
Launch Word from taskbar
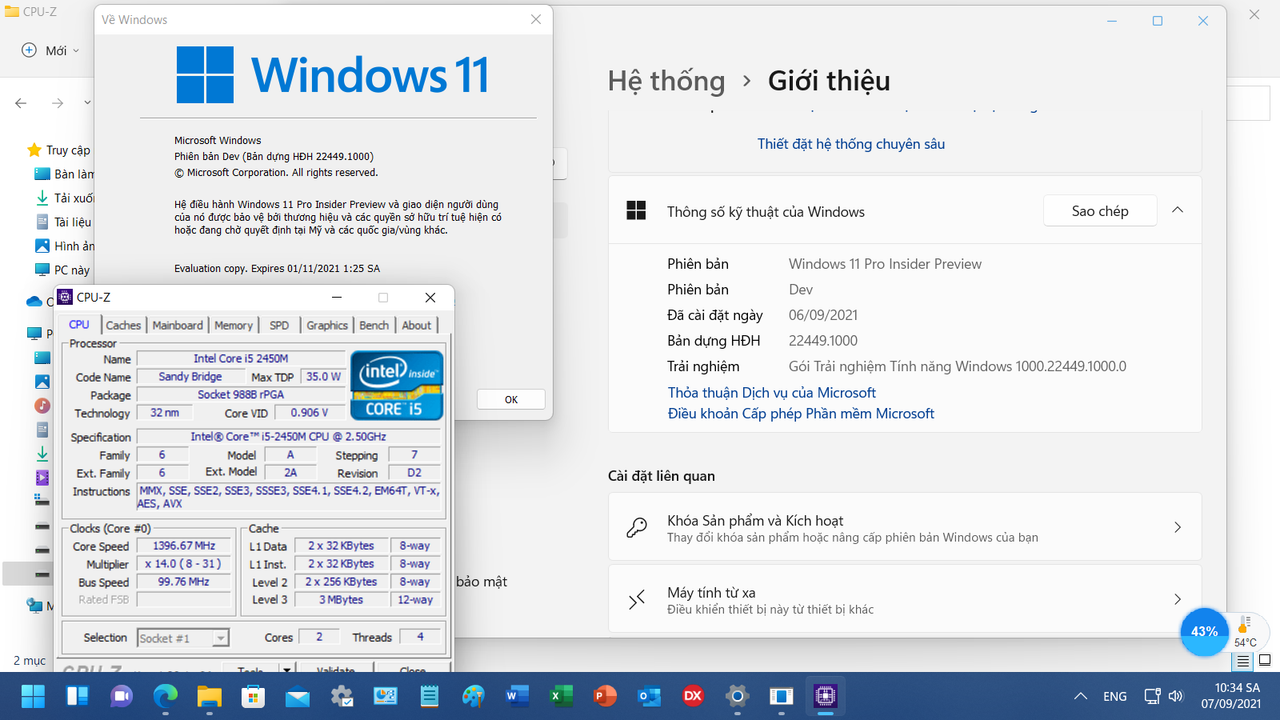517,696
